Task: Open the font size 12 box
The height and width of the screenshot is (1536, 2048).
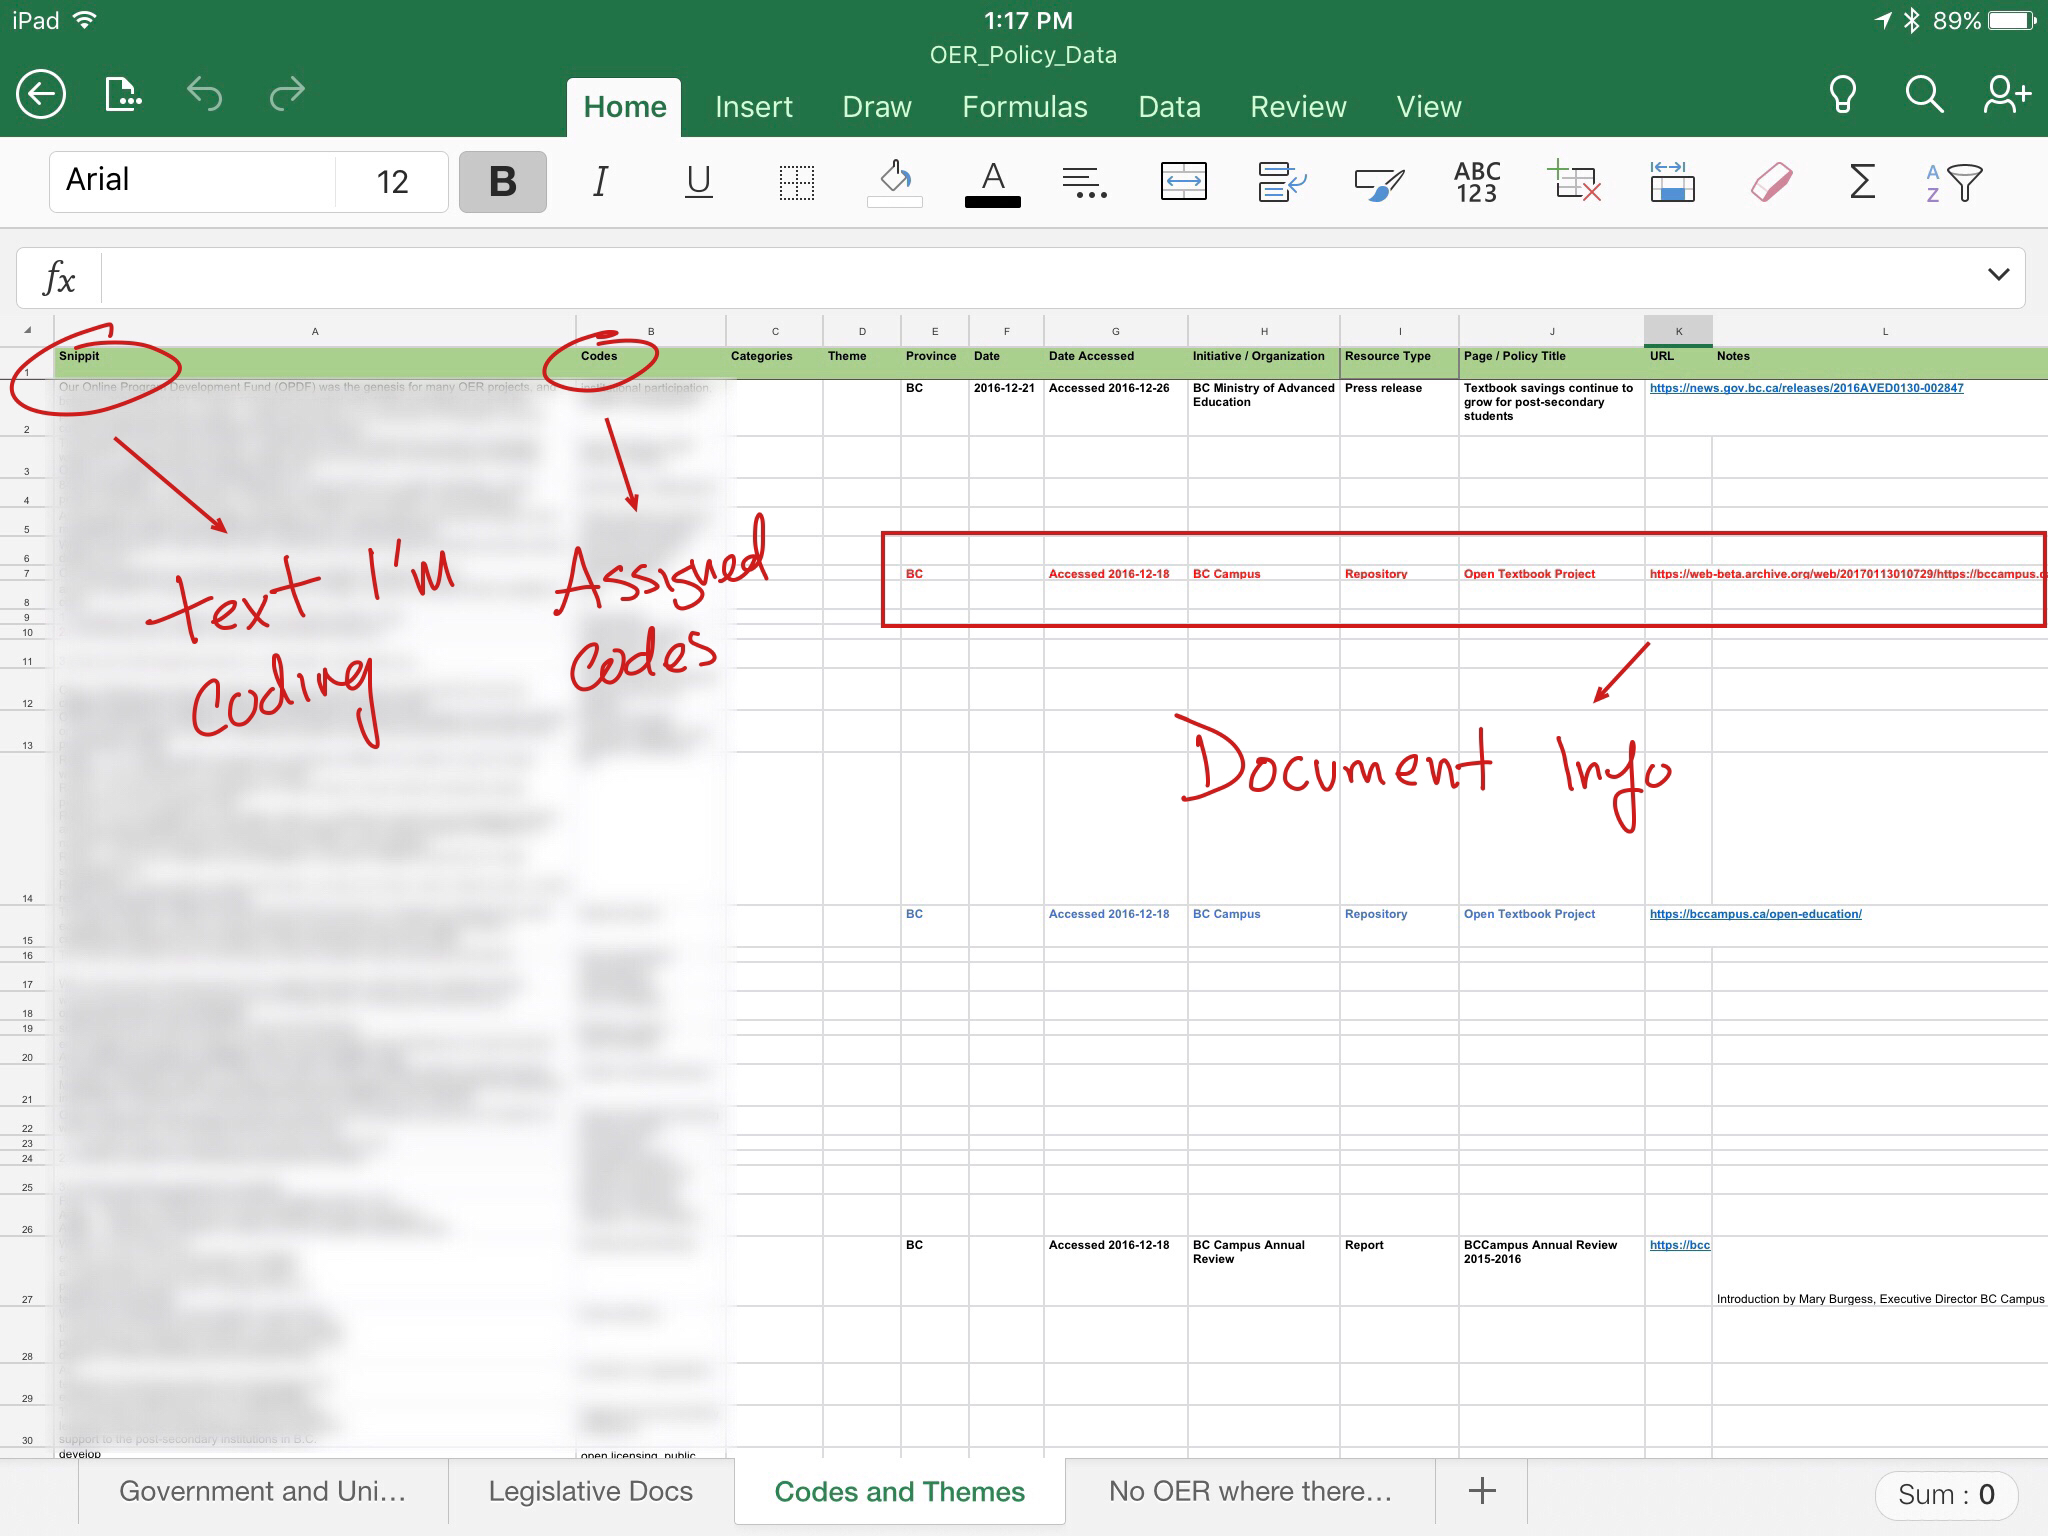Action: click(392, 182)
